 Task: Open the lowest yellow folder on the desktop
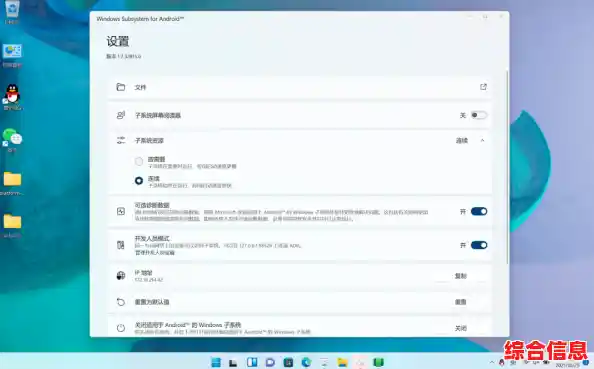[x=12, y=226]
